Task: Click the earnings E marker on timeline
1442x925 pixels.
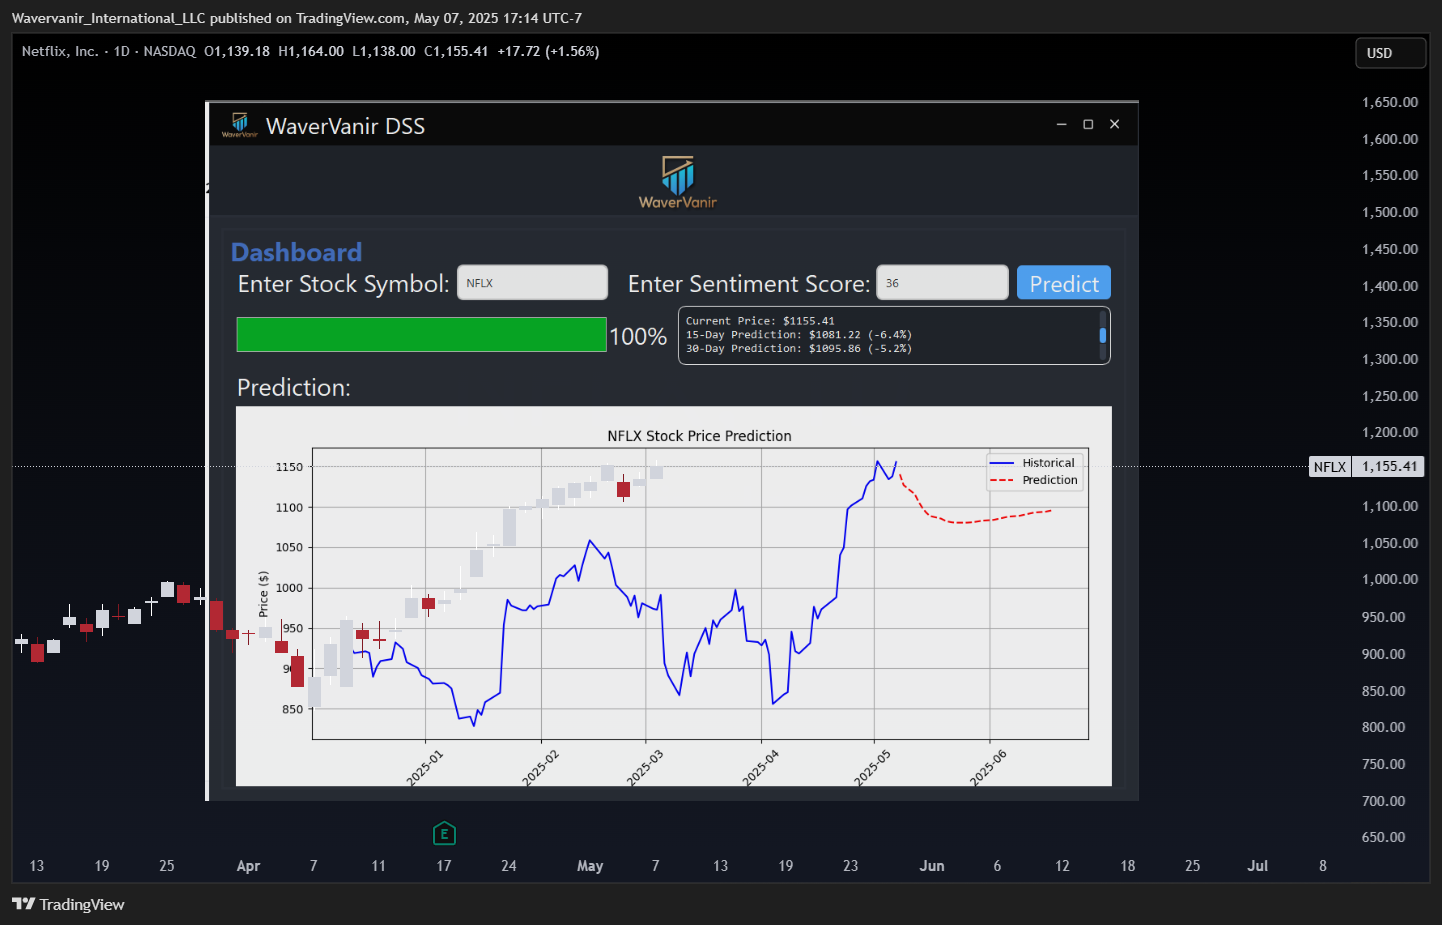Action: 444,833
